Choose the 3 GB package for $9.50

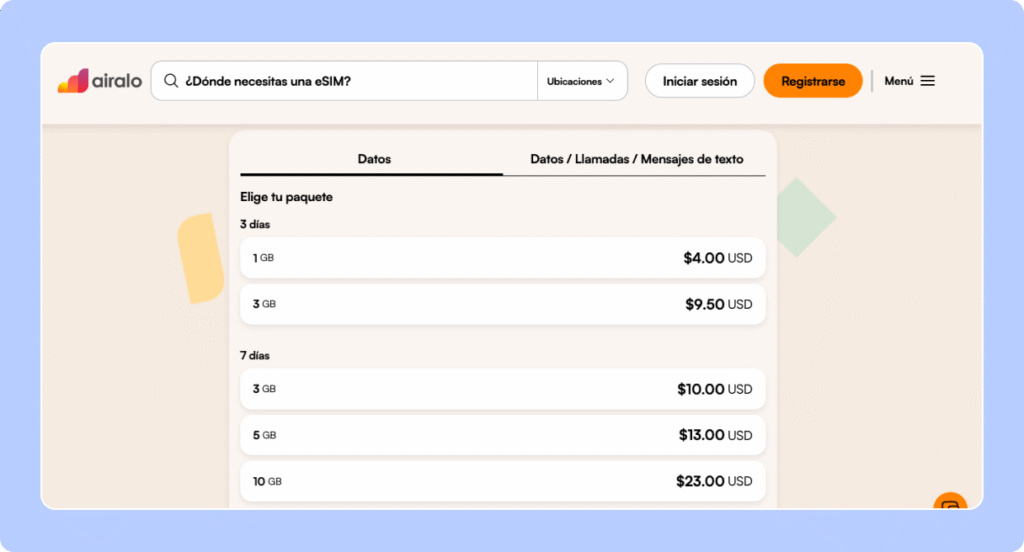[502, 304]
